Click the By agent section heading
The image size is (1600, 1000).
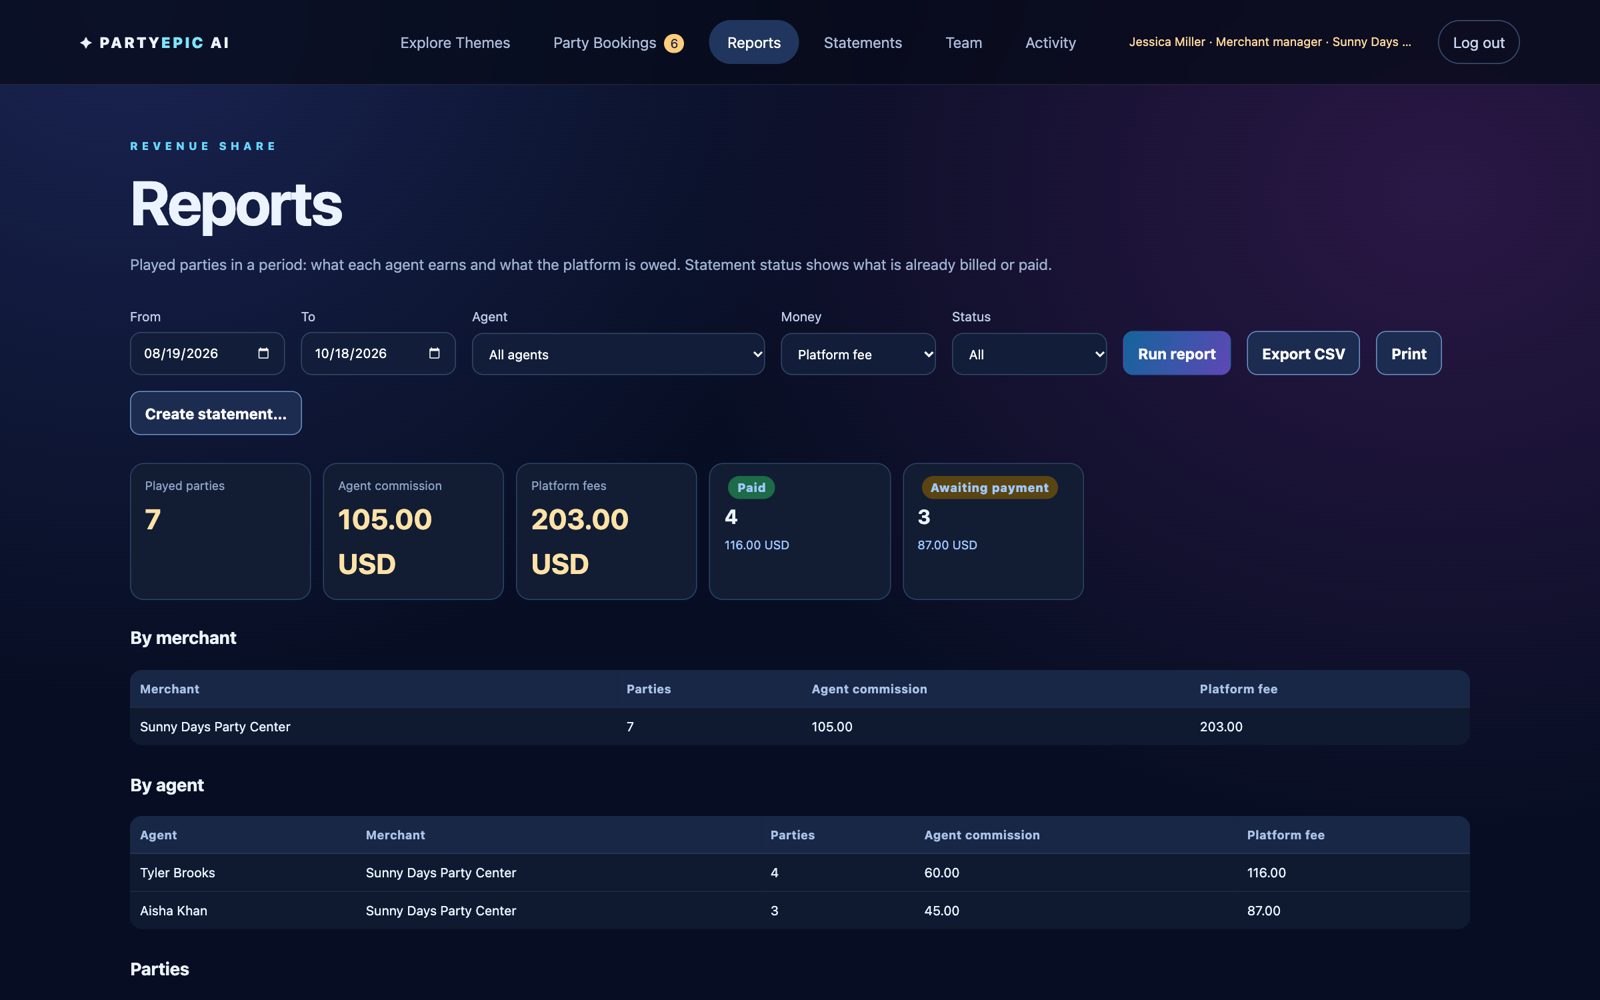(x=167, y=785)
